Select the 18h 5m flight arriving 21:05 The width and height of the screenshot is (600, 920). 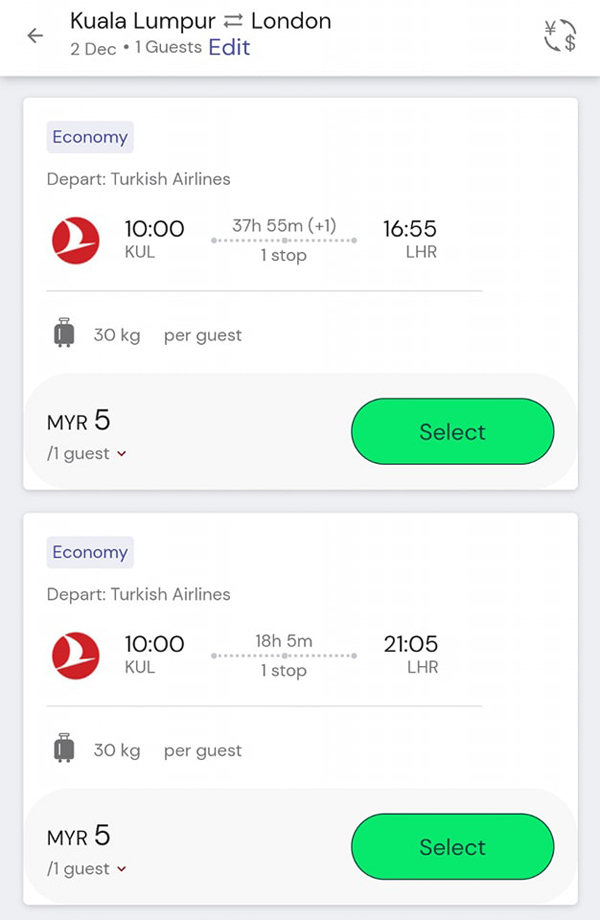(x=452, y=847)
